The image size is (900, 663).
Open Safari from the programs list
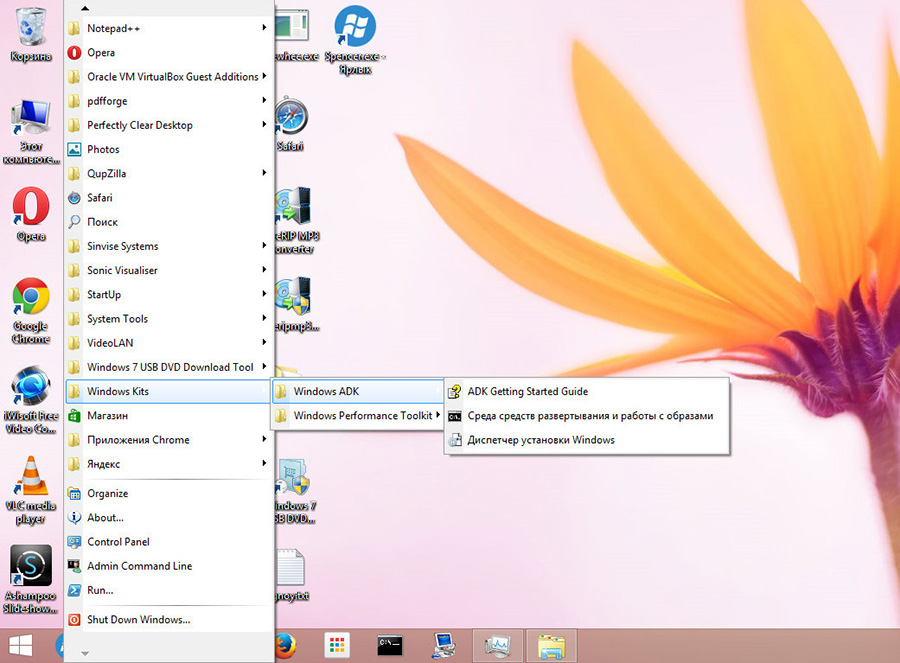[169, 197]
